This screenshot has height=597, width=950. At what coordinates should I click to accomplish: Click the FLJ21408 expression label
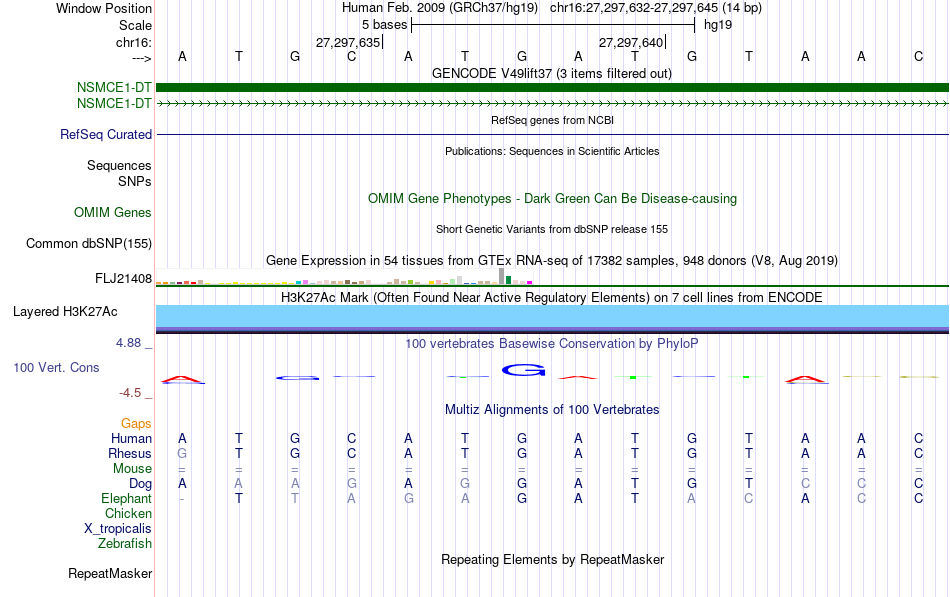click(x=123, y=279)
